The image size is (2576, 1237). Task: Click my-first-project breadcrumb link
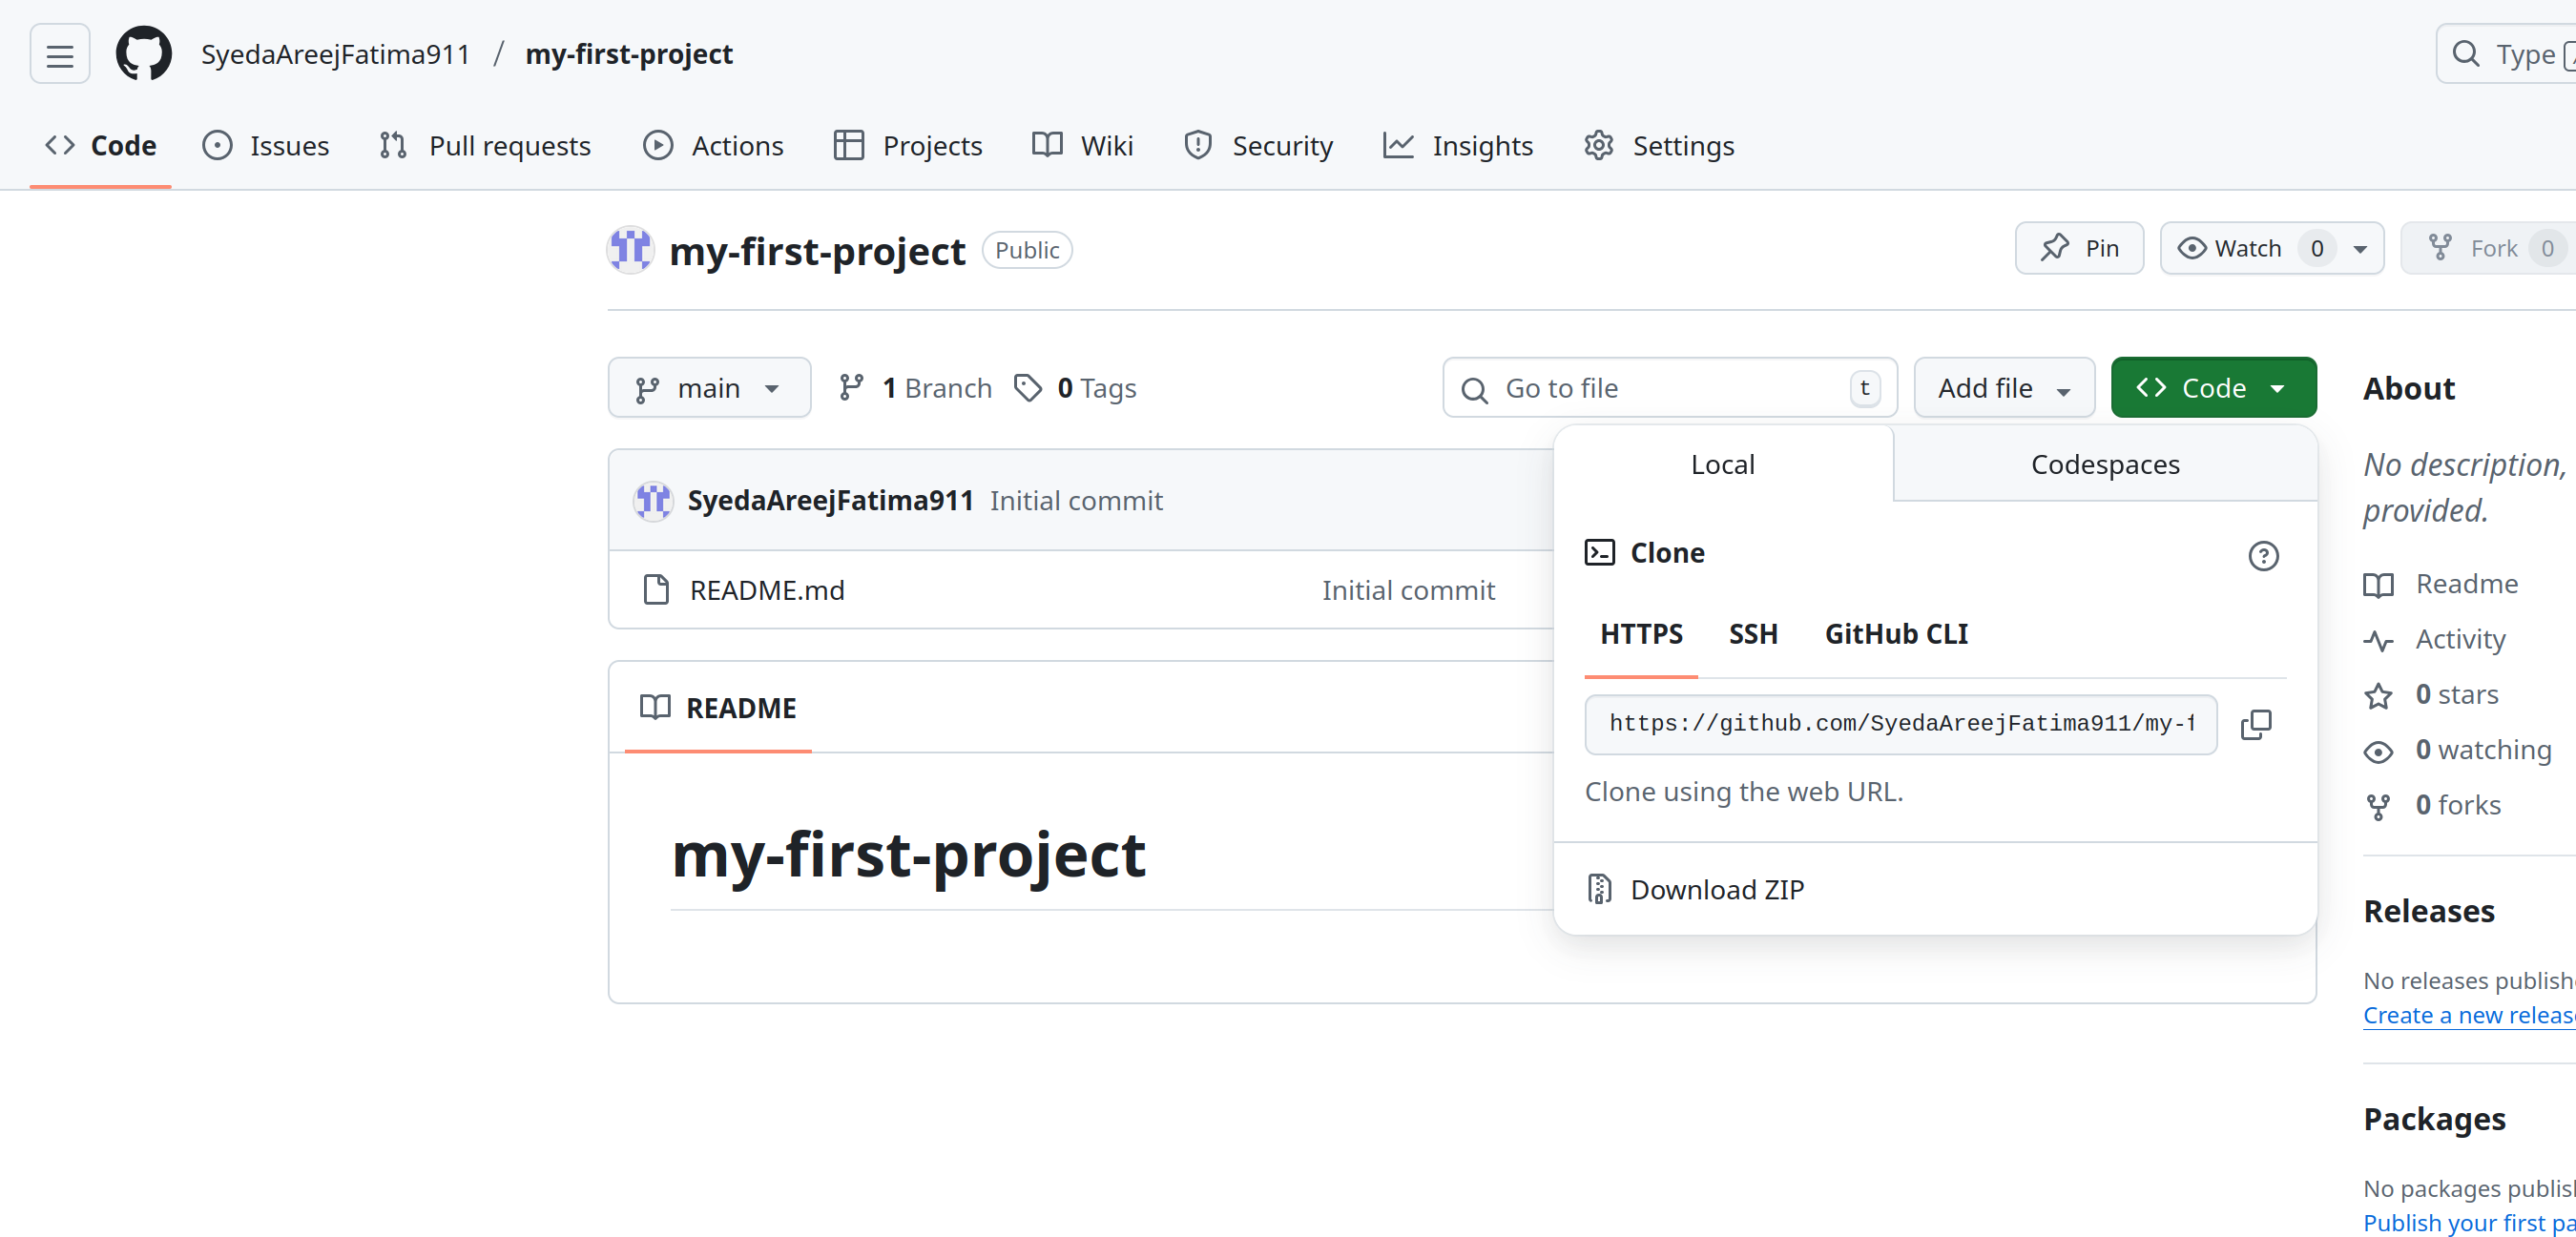pos(629,54)
